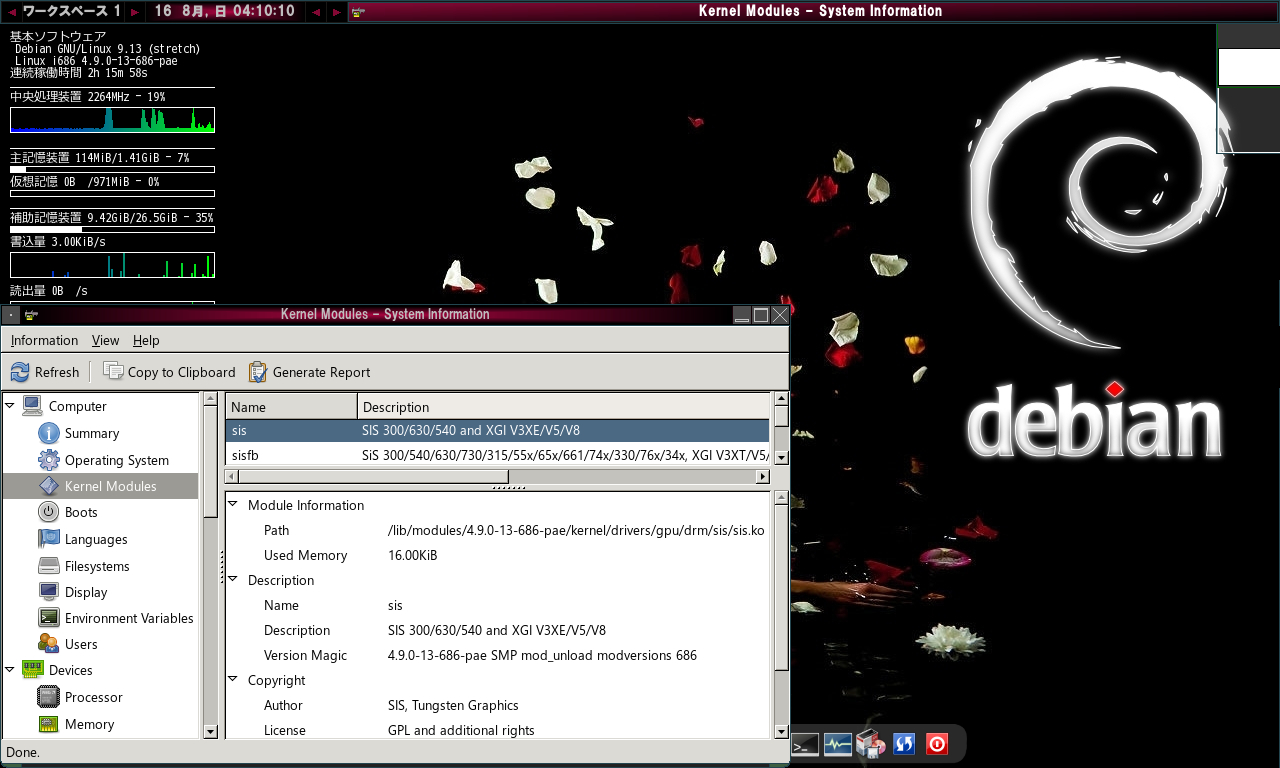Select the Display monitor icon
The height and width of the screenshot is (768, 1280).
(49, 592)
